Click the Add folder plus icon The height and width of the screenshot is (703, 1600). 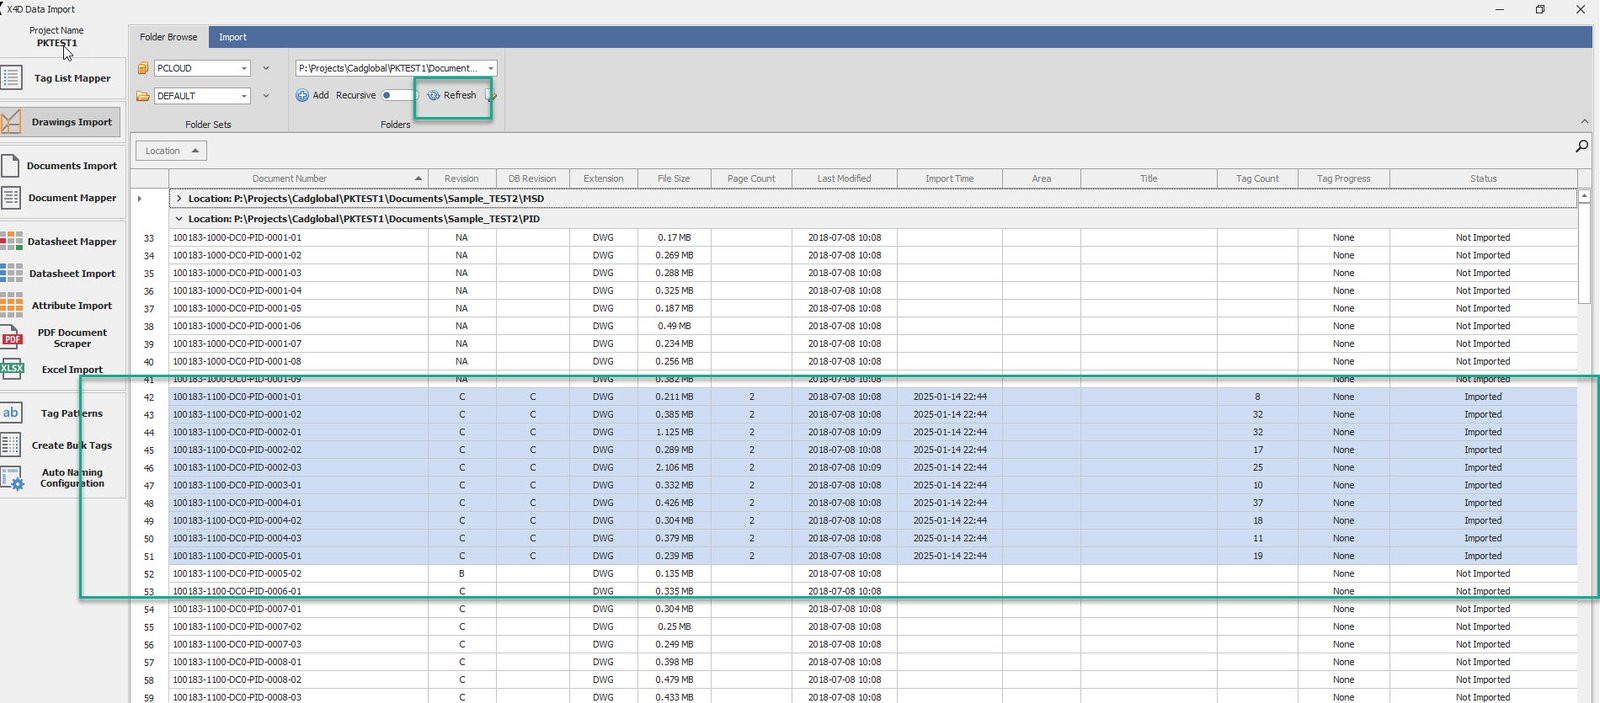click(302, 96)
